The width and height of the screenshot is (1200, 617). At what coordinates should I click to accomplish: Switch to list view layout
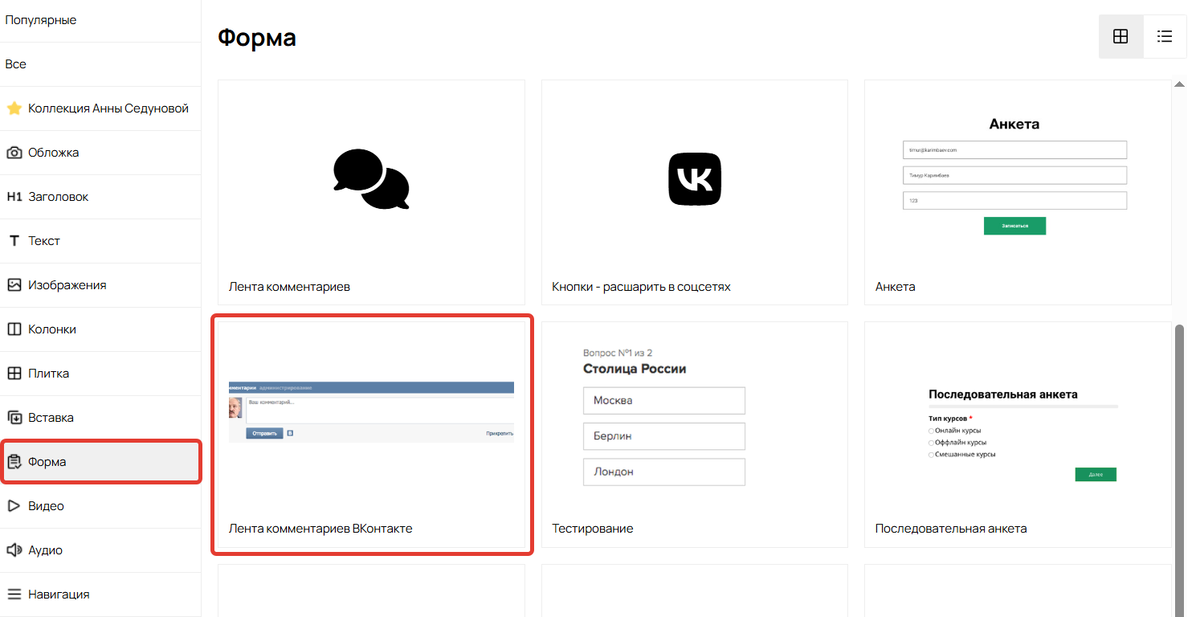tap(1165, 37)
